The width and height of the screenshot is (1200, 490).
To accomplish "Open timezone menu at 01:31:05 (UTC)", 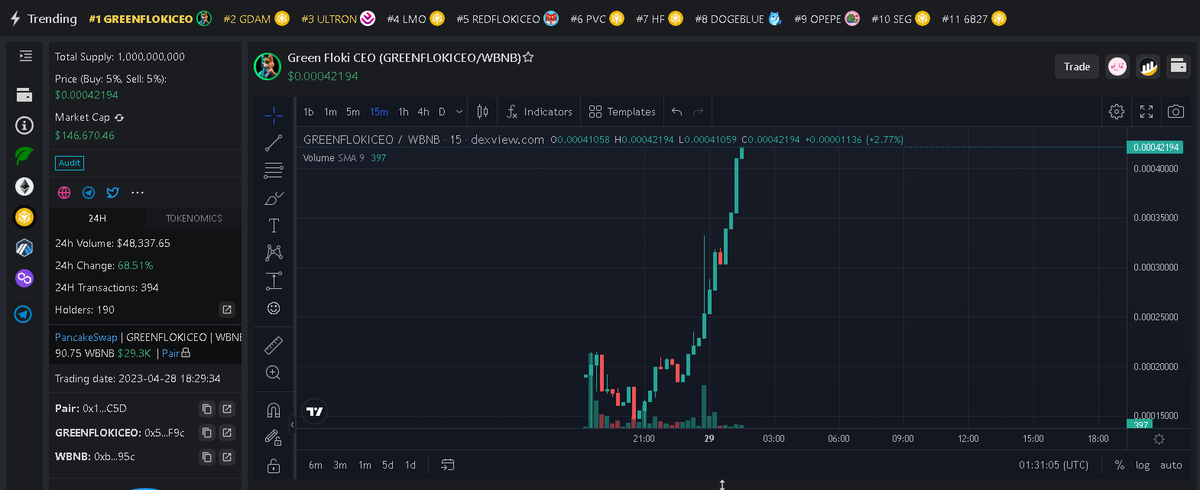I will (x=1054, y=465).
